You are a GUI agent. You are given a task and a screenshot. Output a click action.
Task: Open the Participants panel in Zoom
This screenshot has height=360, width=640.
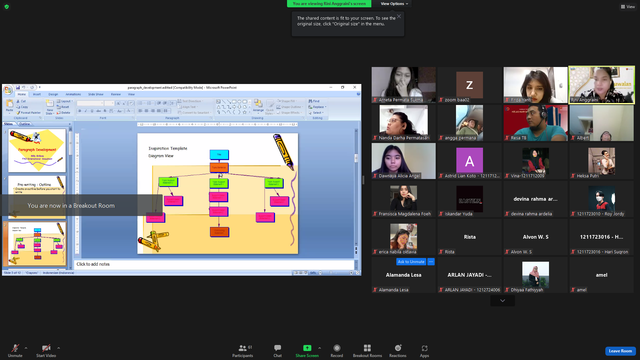coord(242,350)
